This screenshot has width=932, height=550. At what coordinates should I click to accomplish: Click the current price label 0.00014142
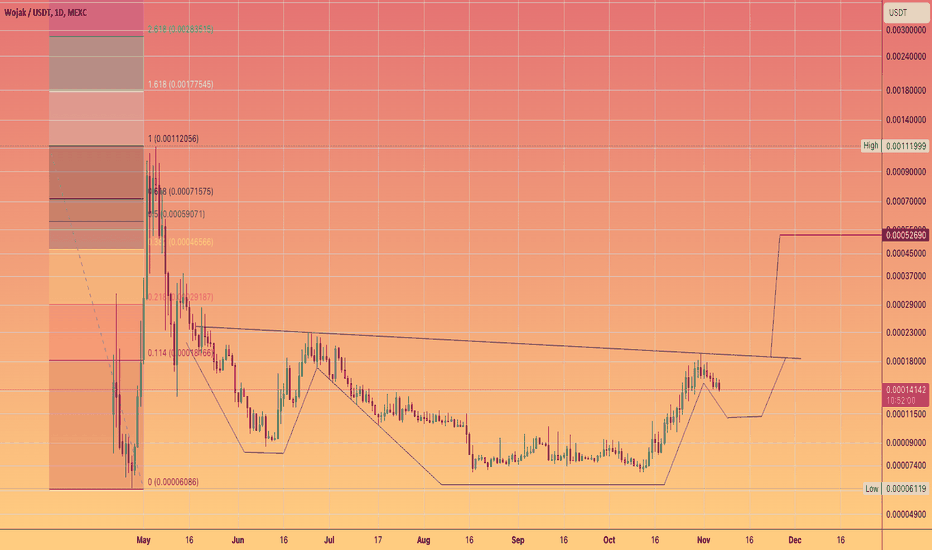click(x=906, y=390)
